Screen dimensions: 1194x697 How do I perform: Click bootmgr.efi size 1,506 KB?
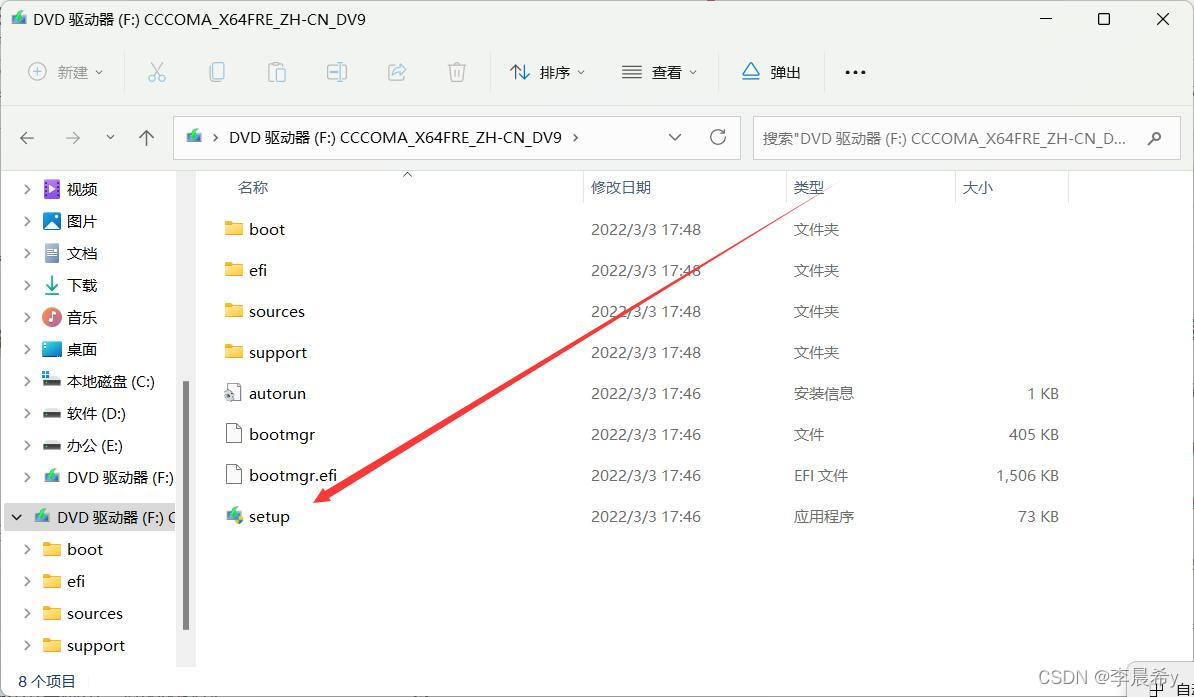1027,475
